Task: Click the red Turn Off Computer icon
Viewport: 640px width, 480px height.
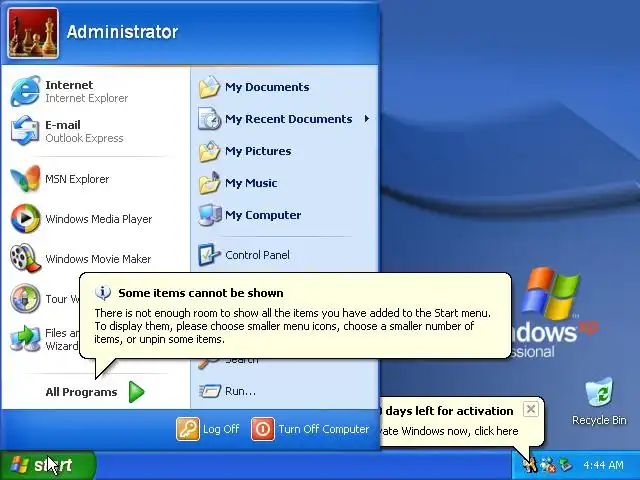Action: [x=262, y=429]
